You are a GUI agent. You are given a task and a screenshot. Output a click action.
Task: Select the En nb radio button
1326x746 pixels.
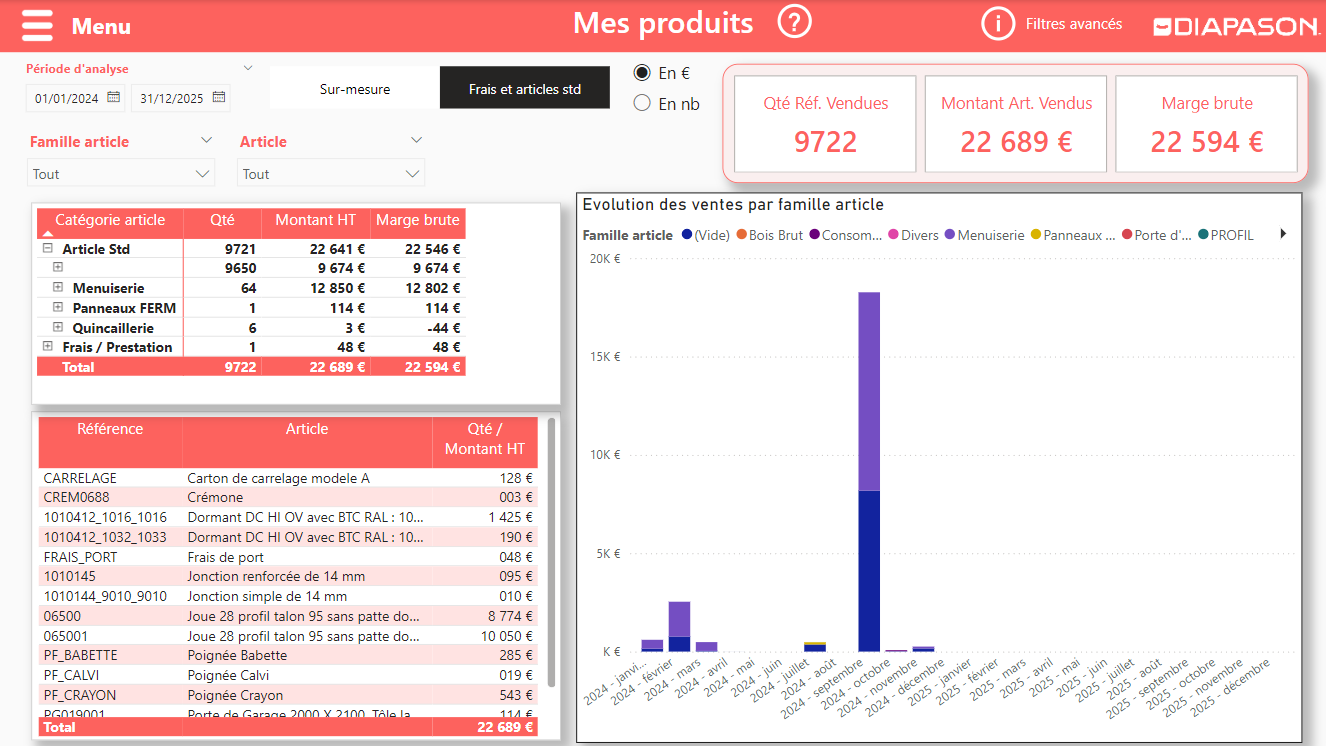click(x=642, y=103)
